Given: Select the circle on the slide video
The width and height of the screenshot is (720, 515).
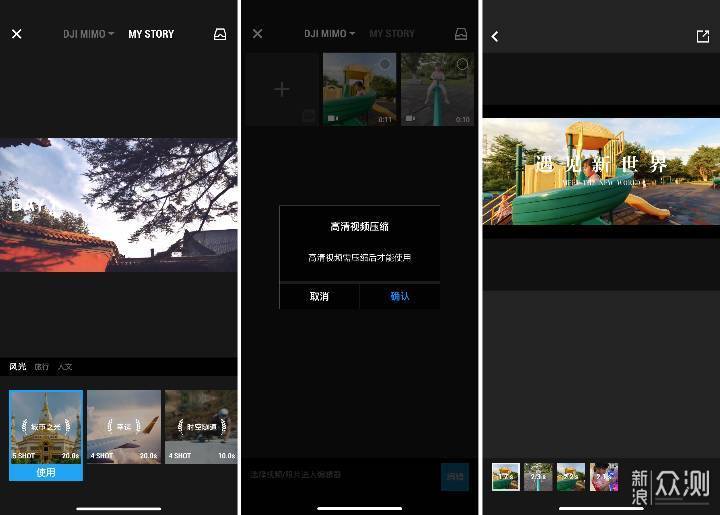Looking at the screenshot, I should point(385,65).
